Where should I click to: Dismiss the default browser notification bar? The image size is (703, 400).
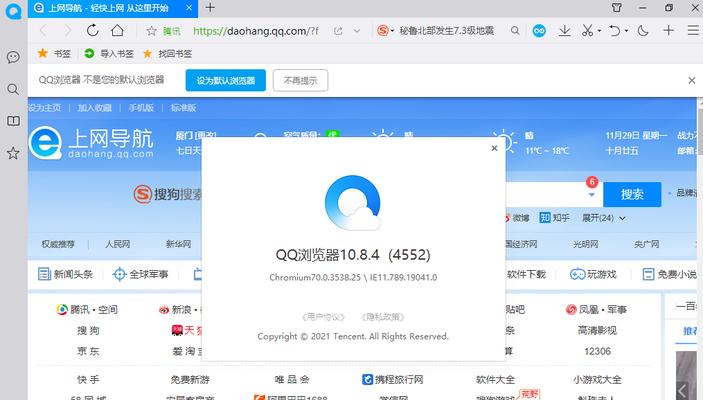click(692, 80)
